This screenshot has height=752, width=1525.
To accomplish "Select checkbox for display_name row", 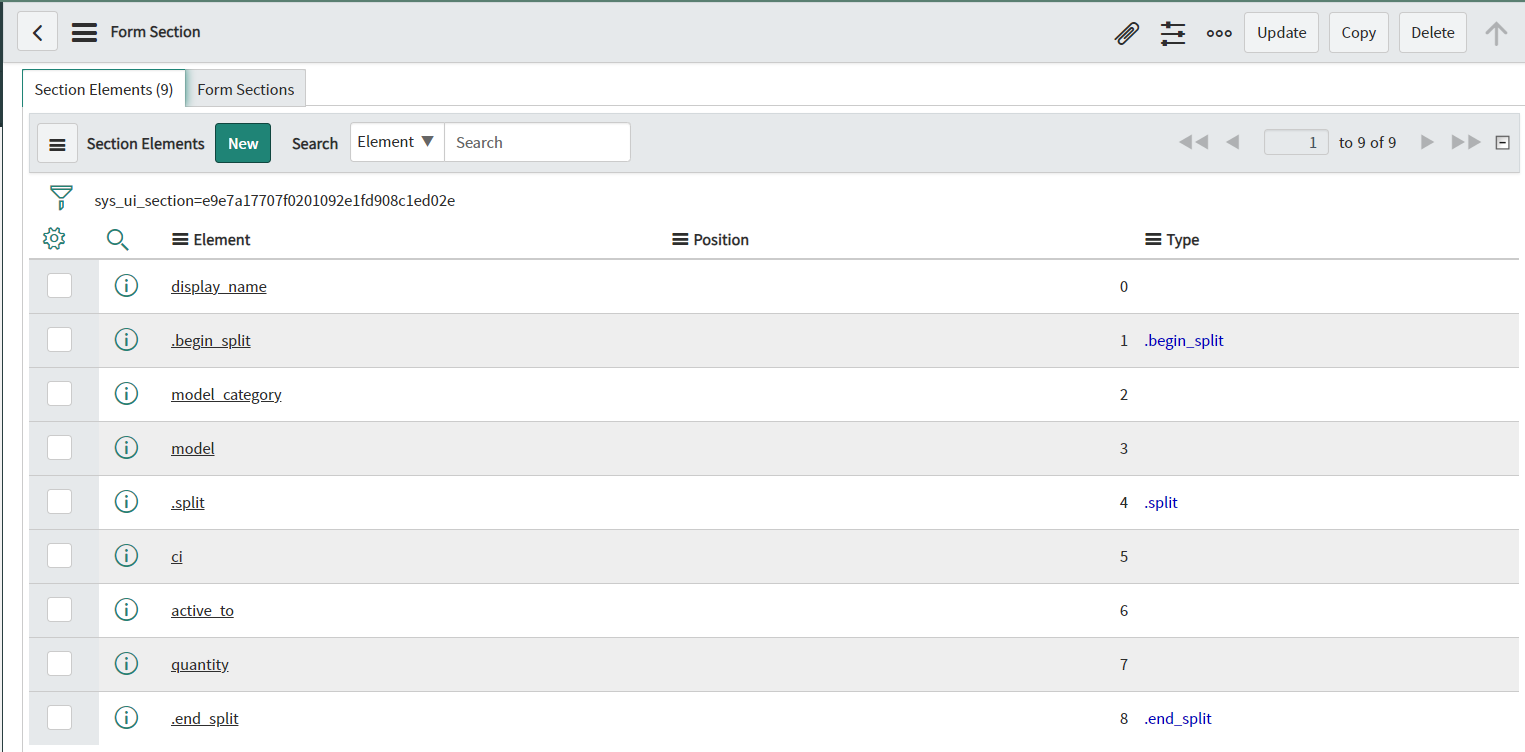I will (x=59, y=286).
